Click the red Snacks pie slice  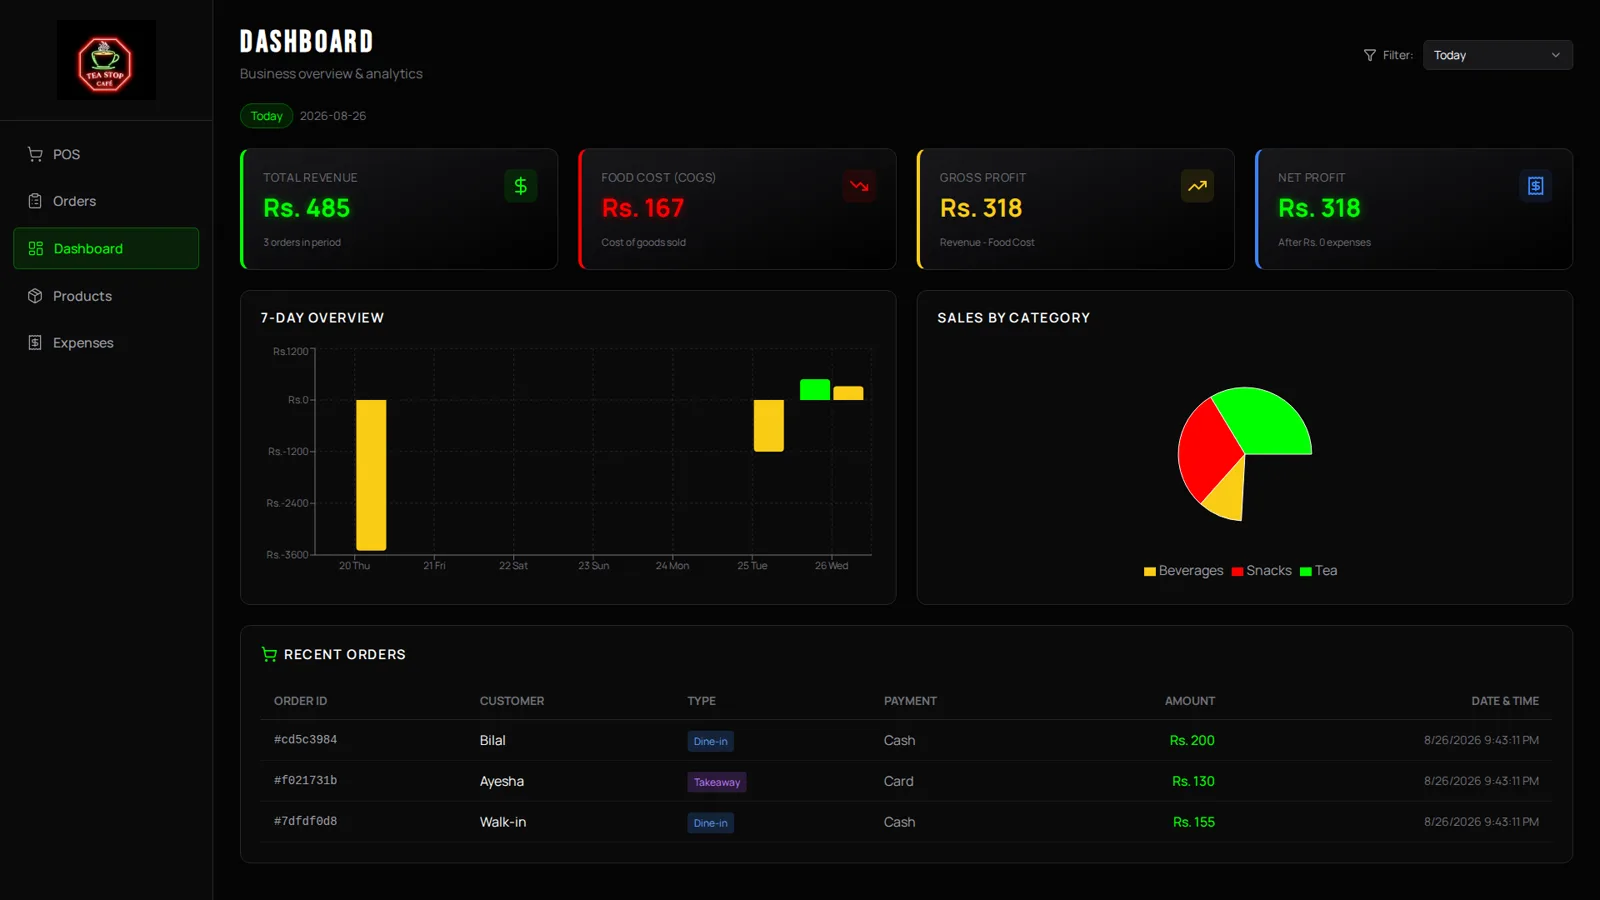(x=1207, y=448)
